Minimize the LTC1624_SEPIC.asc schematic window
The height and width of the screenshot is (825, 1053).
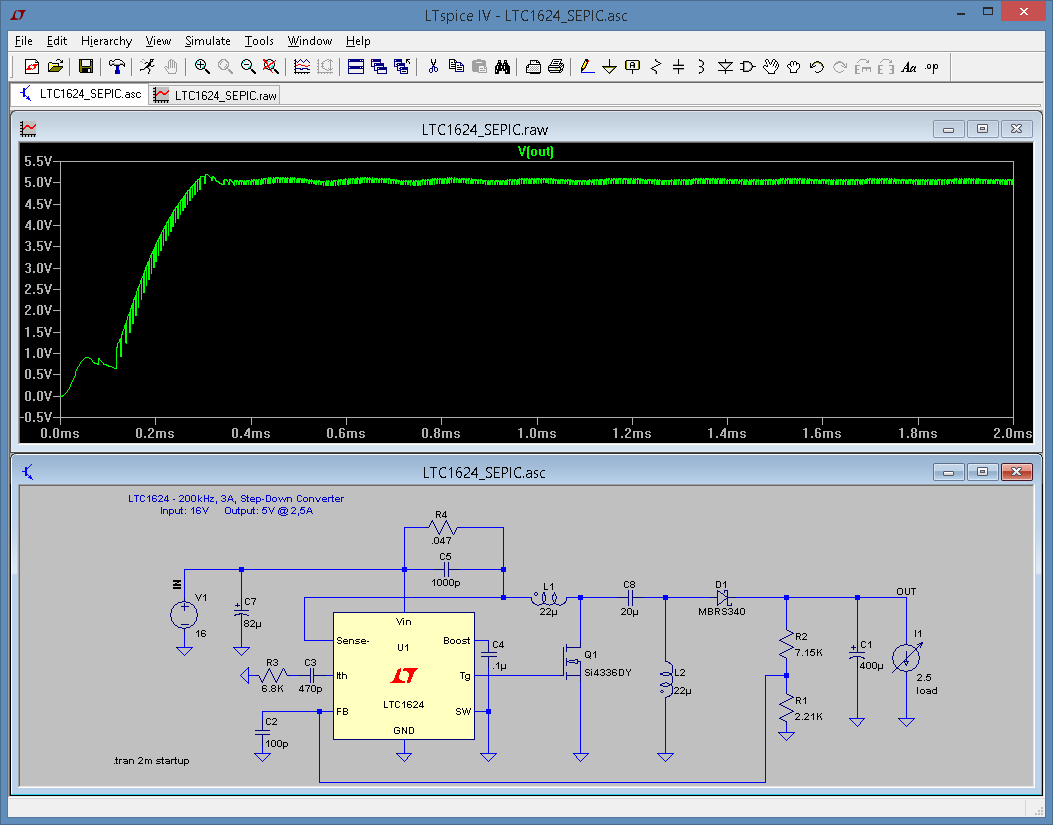tap(949, 472)
